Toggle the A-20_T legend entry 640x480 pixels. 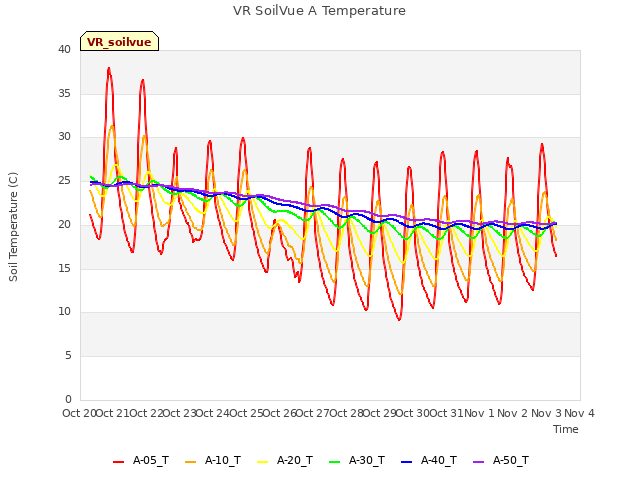pos(285,460)
